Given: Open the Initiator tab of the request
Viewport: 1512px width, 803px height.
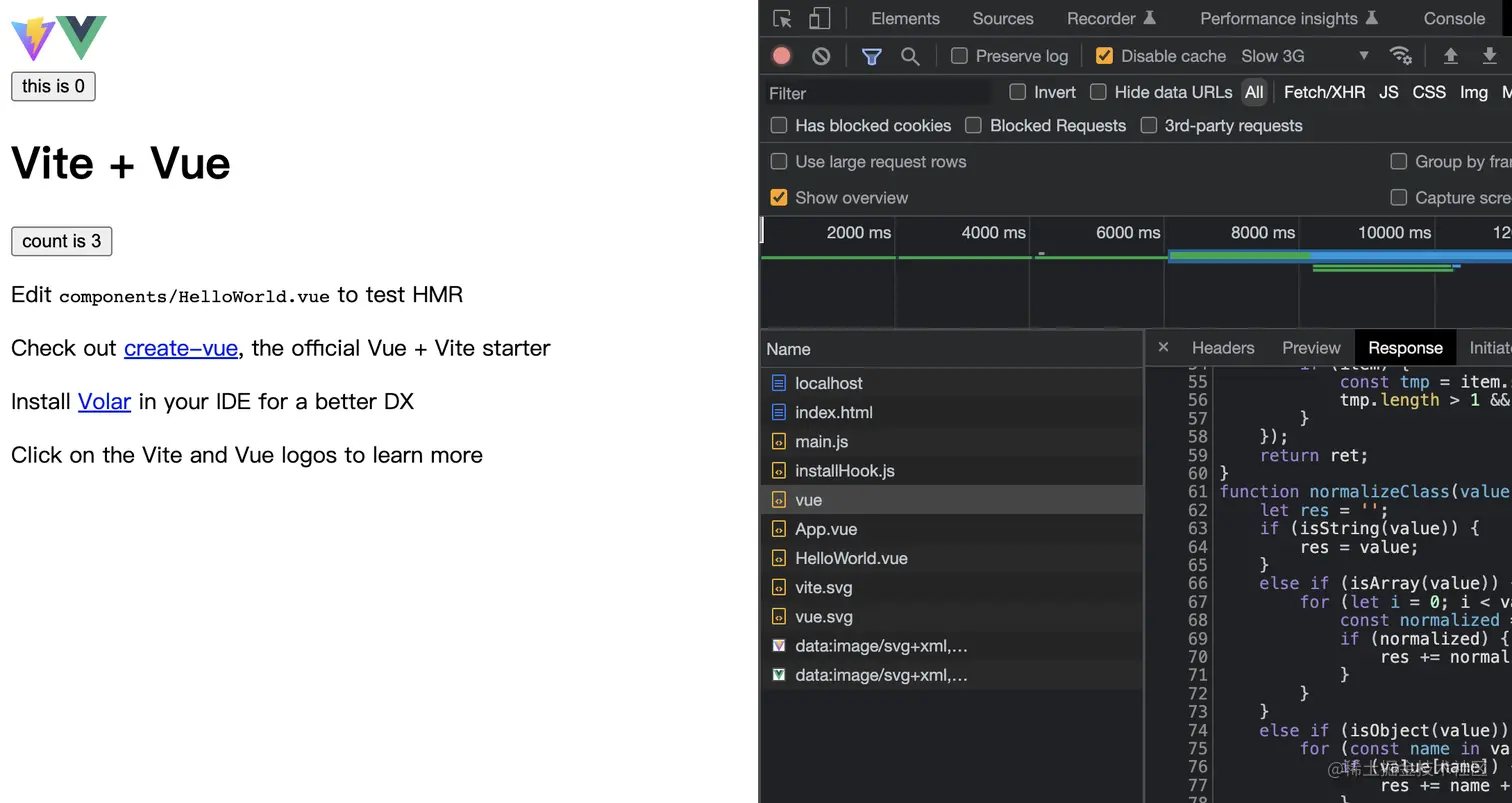Looking at the screenshot, I should (1490, 348).
